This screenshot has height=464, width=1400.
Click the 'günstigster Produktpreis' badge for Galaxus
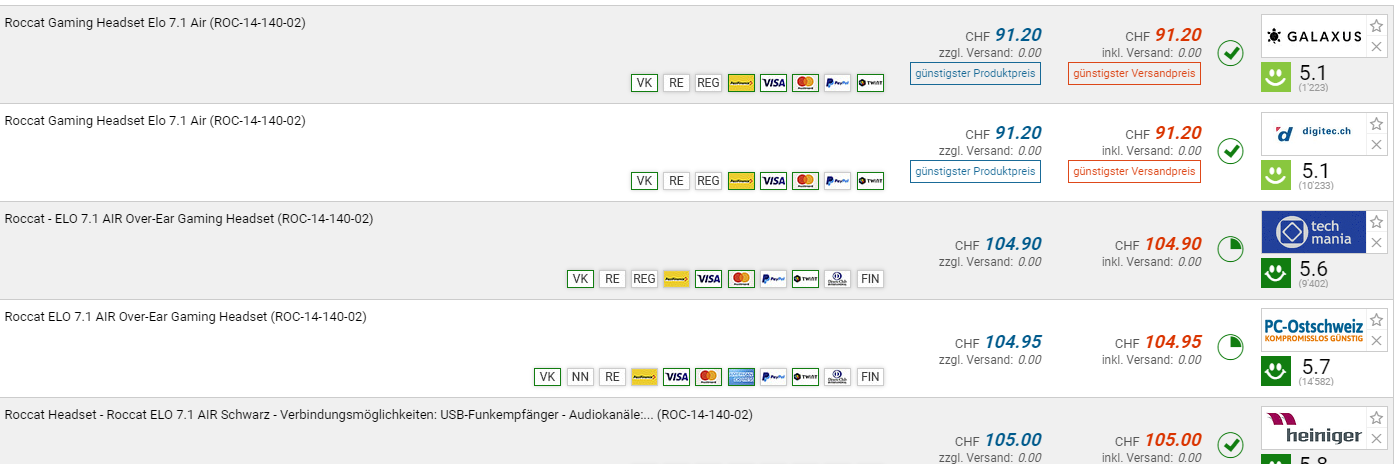point(975,73)
